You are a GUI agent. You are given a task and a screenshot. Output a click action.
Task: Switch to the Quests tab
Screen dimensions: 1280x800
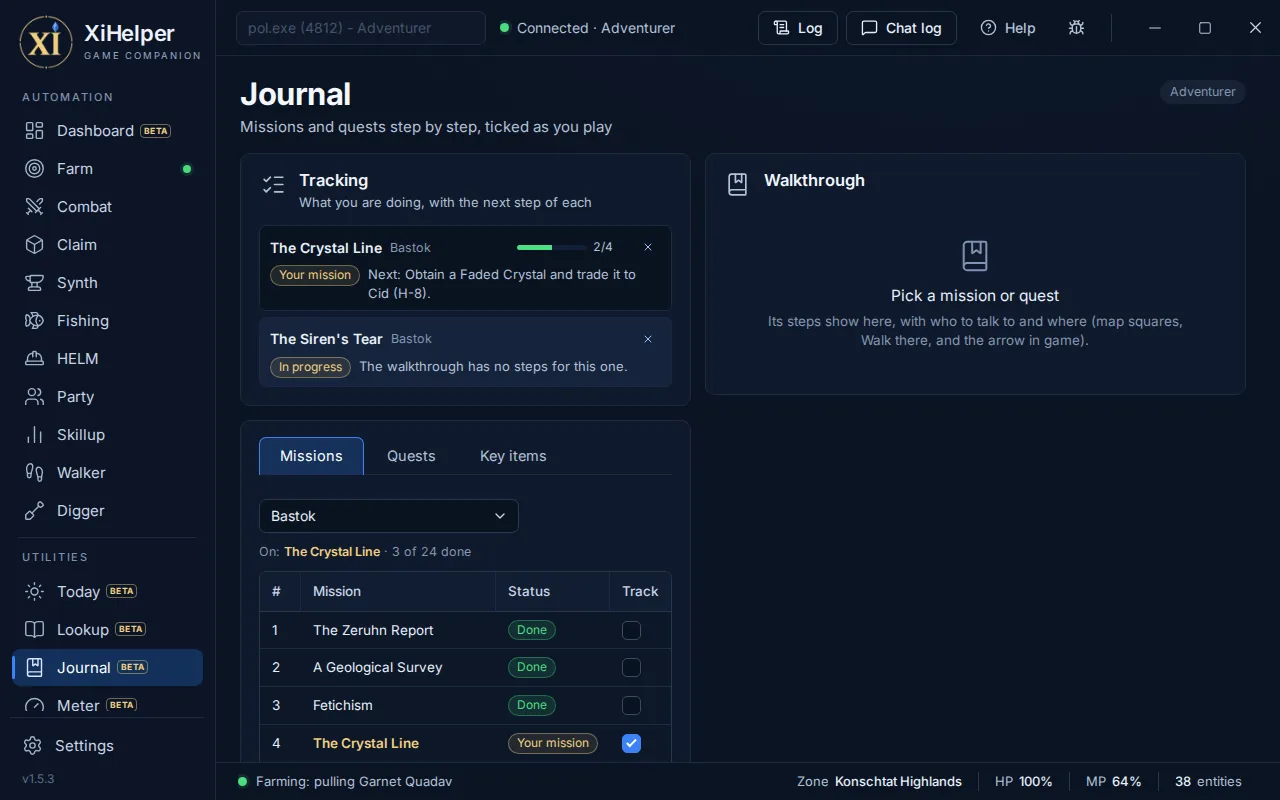click(411, 456)
